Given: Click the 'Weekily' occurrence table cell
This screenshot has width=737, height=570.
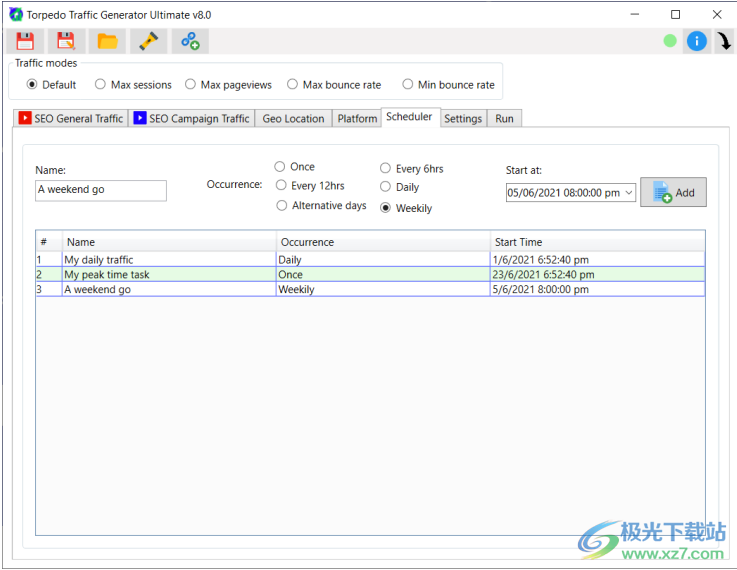Looking at the screenshot, I should [383, 289].
